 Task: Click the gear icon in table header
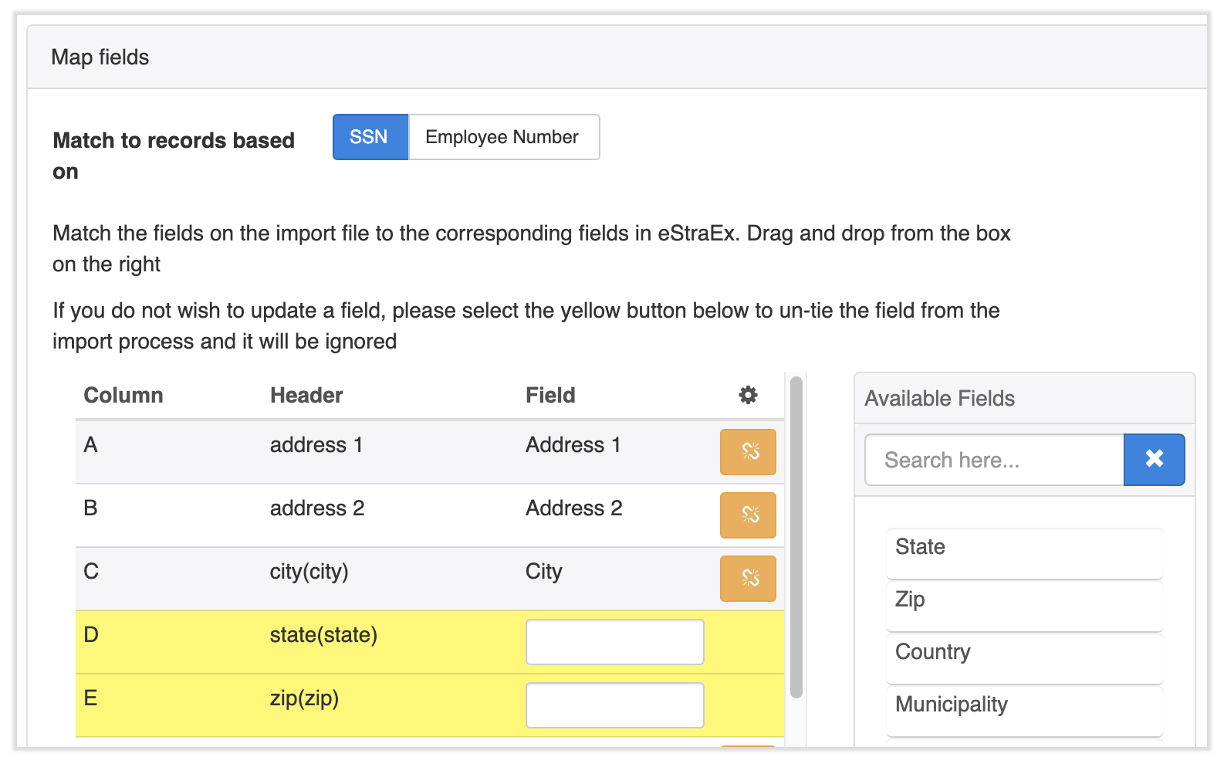pos(747,395)
